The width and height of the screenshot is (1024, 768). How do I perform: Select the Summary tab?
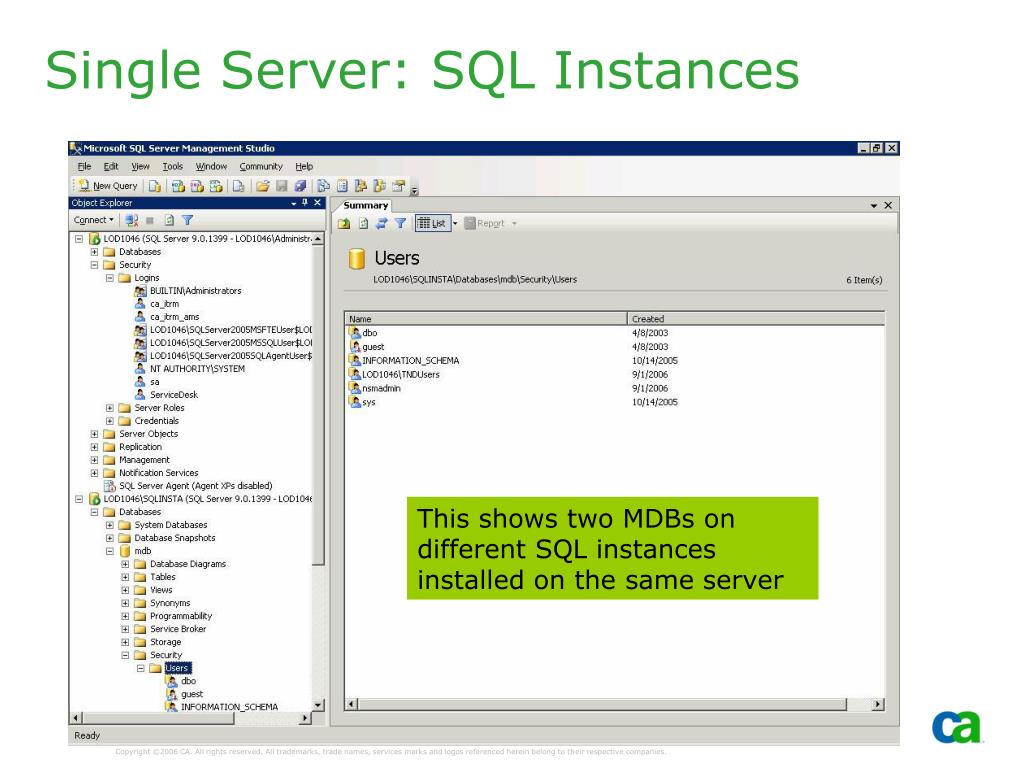(365, 205)
